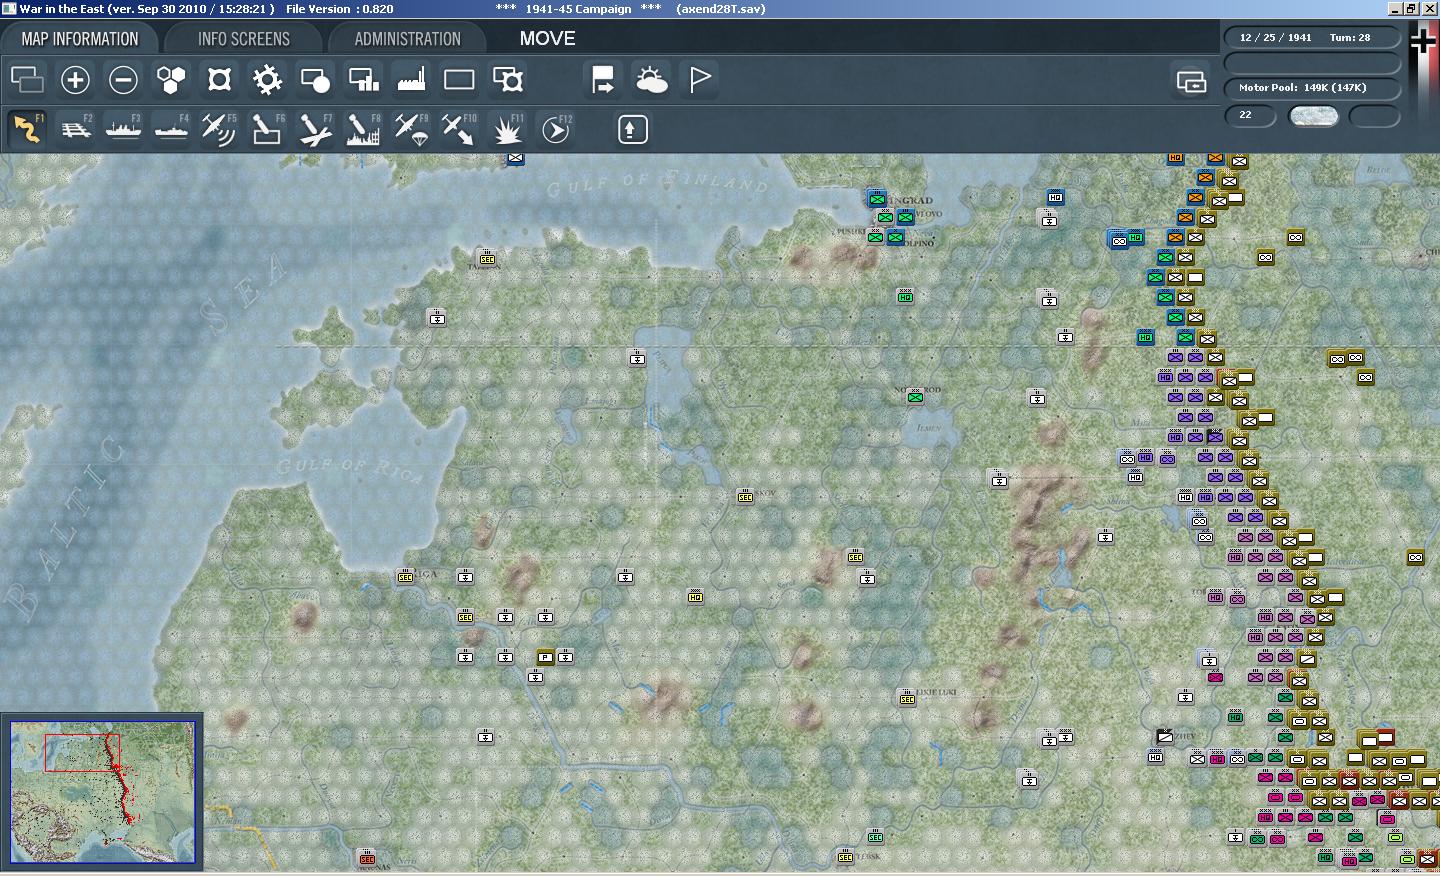Select the green unit at Novgorod
1440x876 pixels.
click(x=914, y=397)
